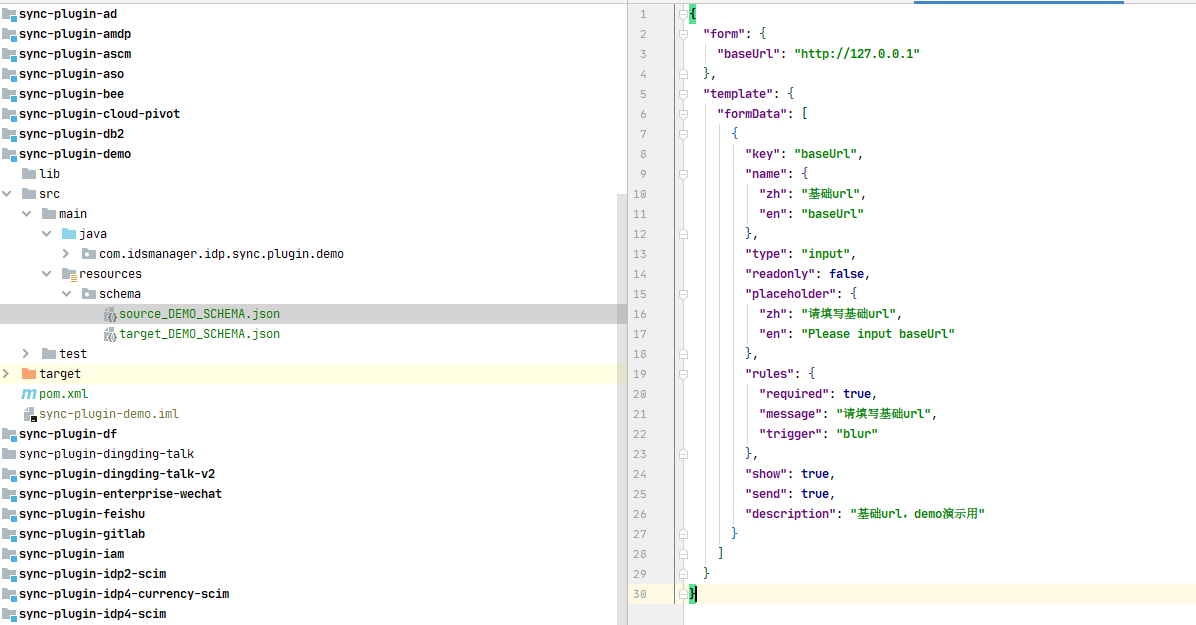1196x625 pixels.
Task: Toggle code folding for the "template" block
Action: tap(684, 94)
